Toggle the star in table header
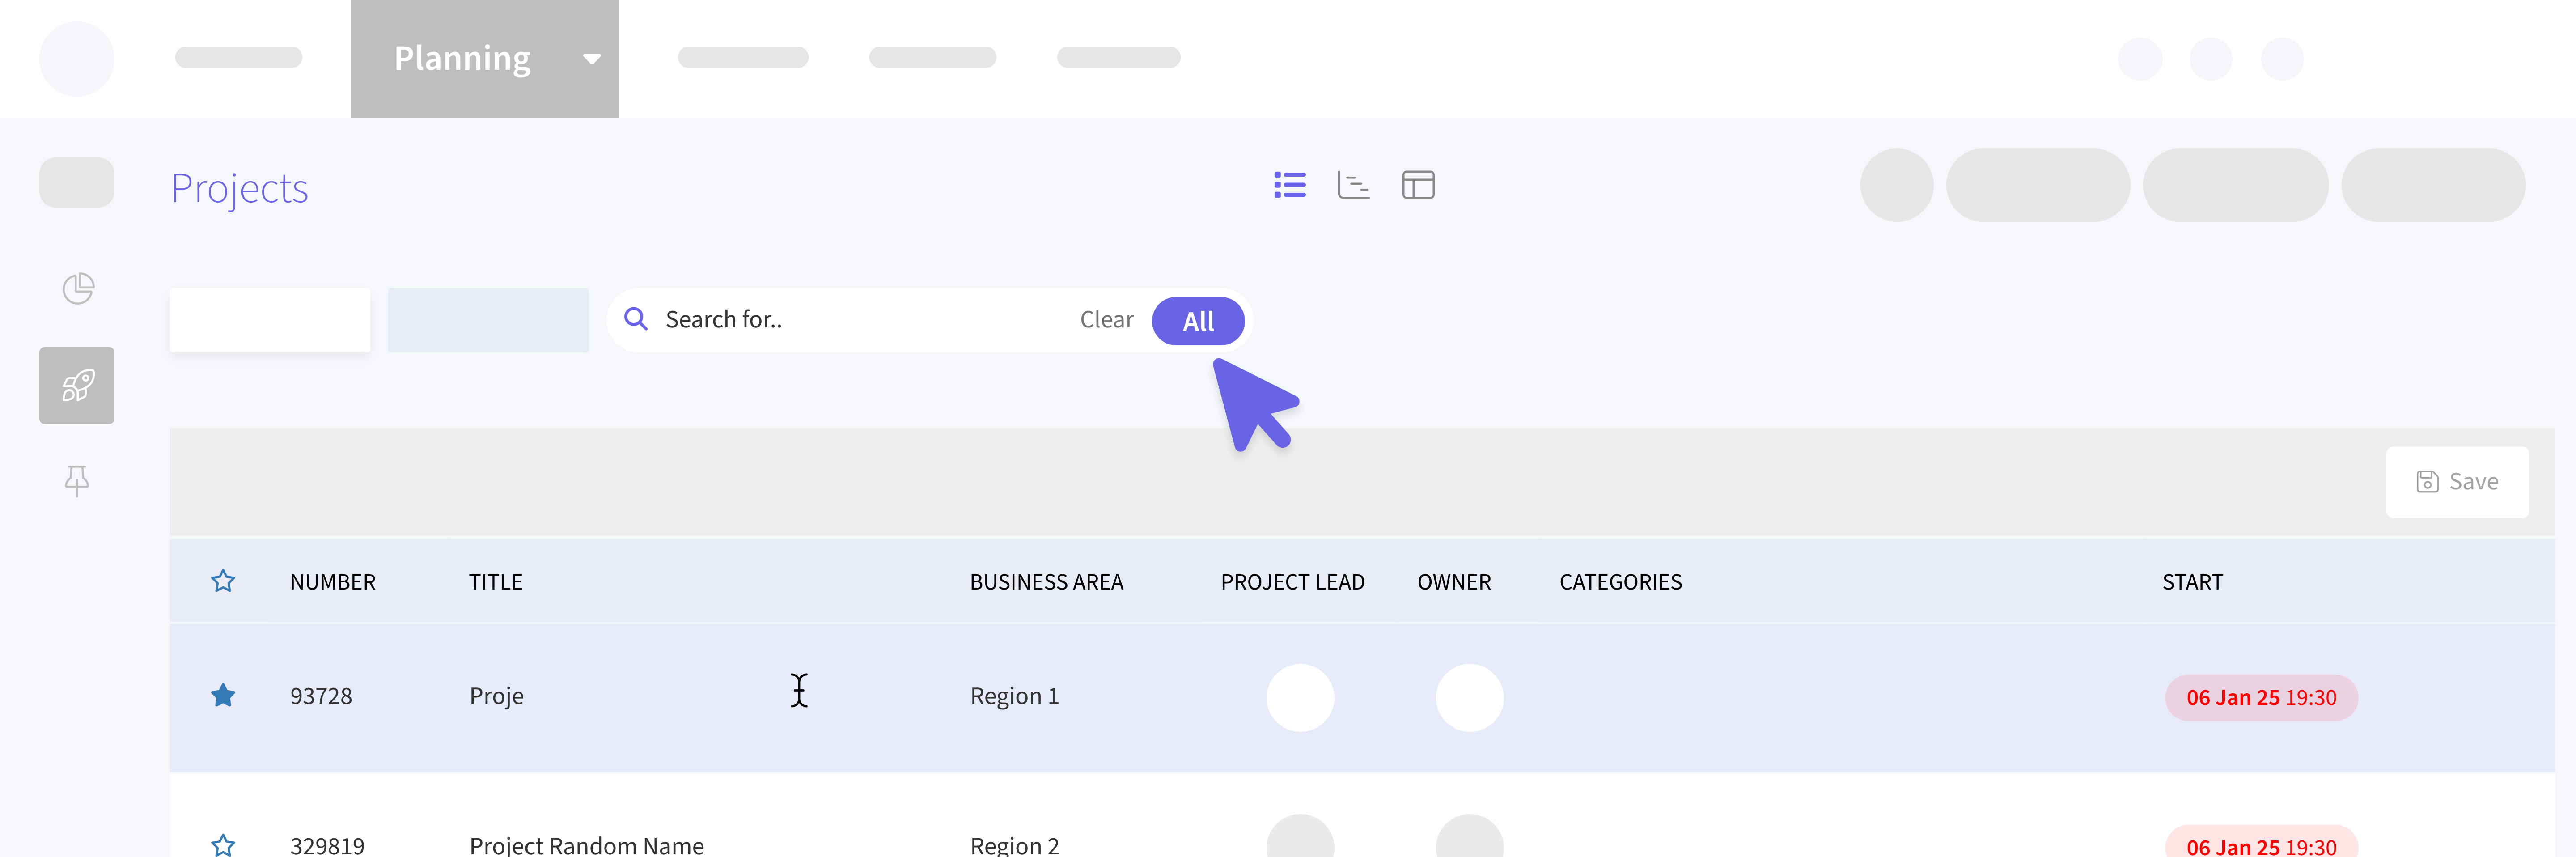The height and width of the screenshot is (857, 2576). 223,581
